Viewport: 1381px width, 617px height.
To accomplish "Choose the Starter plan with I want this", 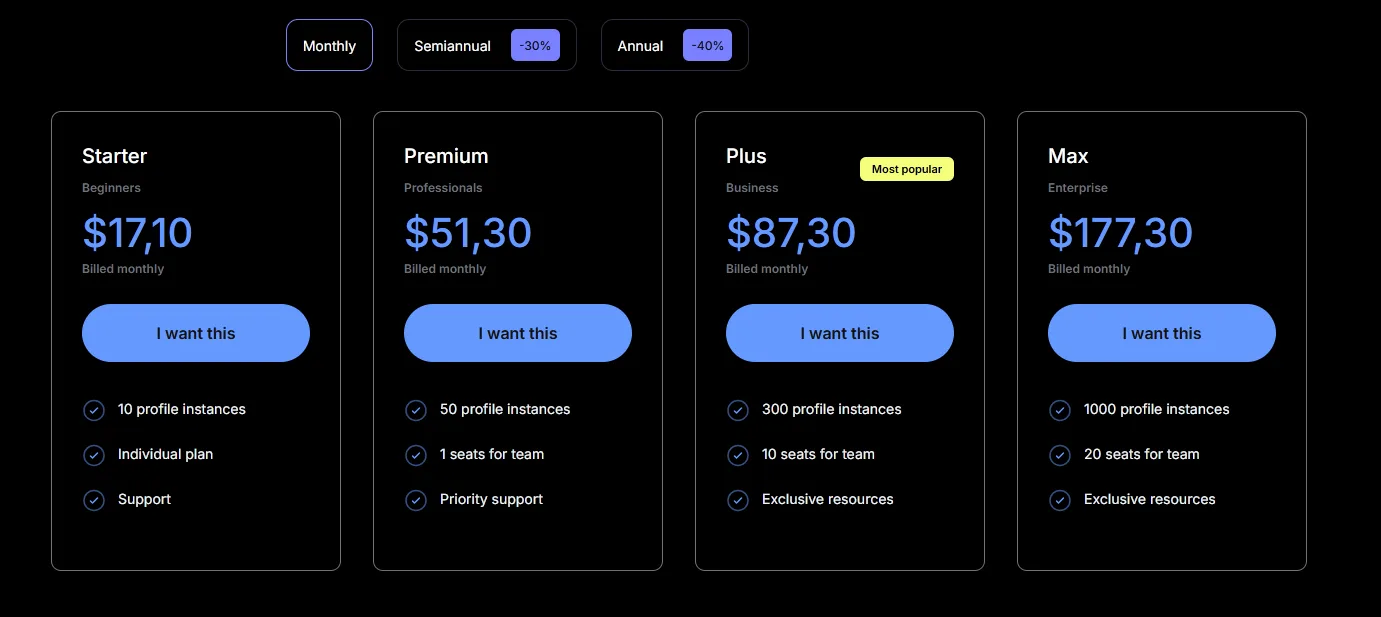I will (x=196, y=333).
